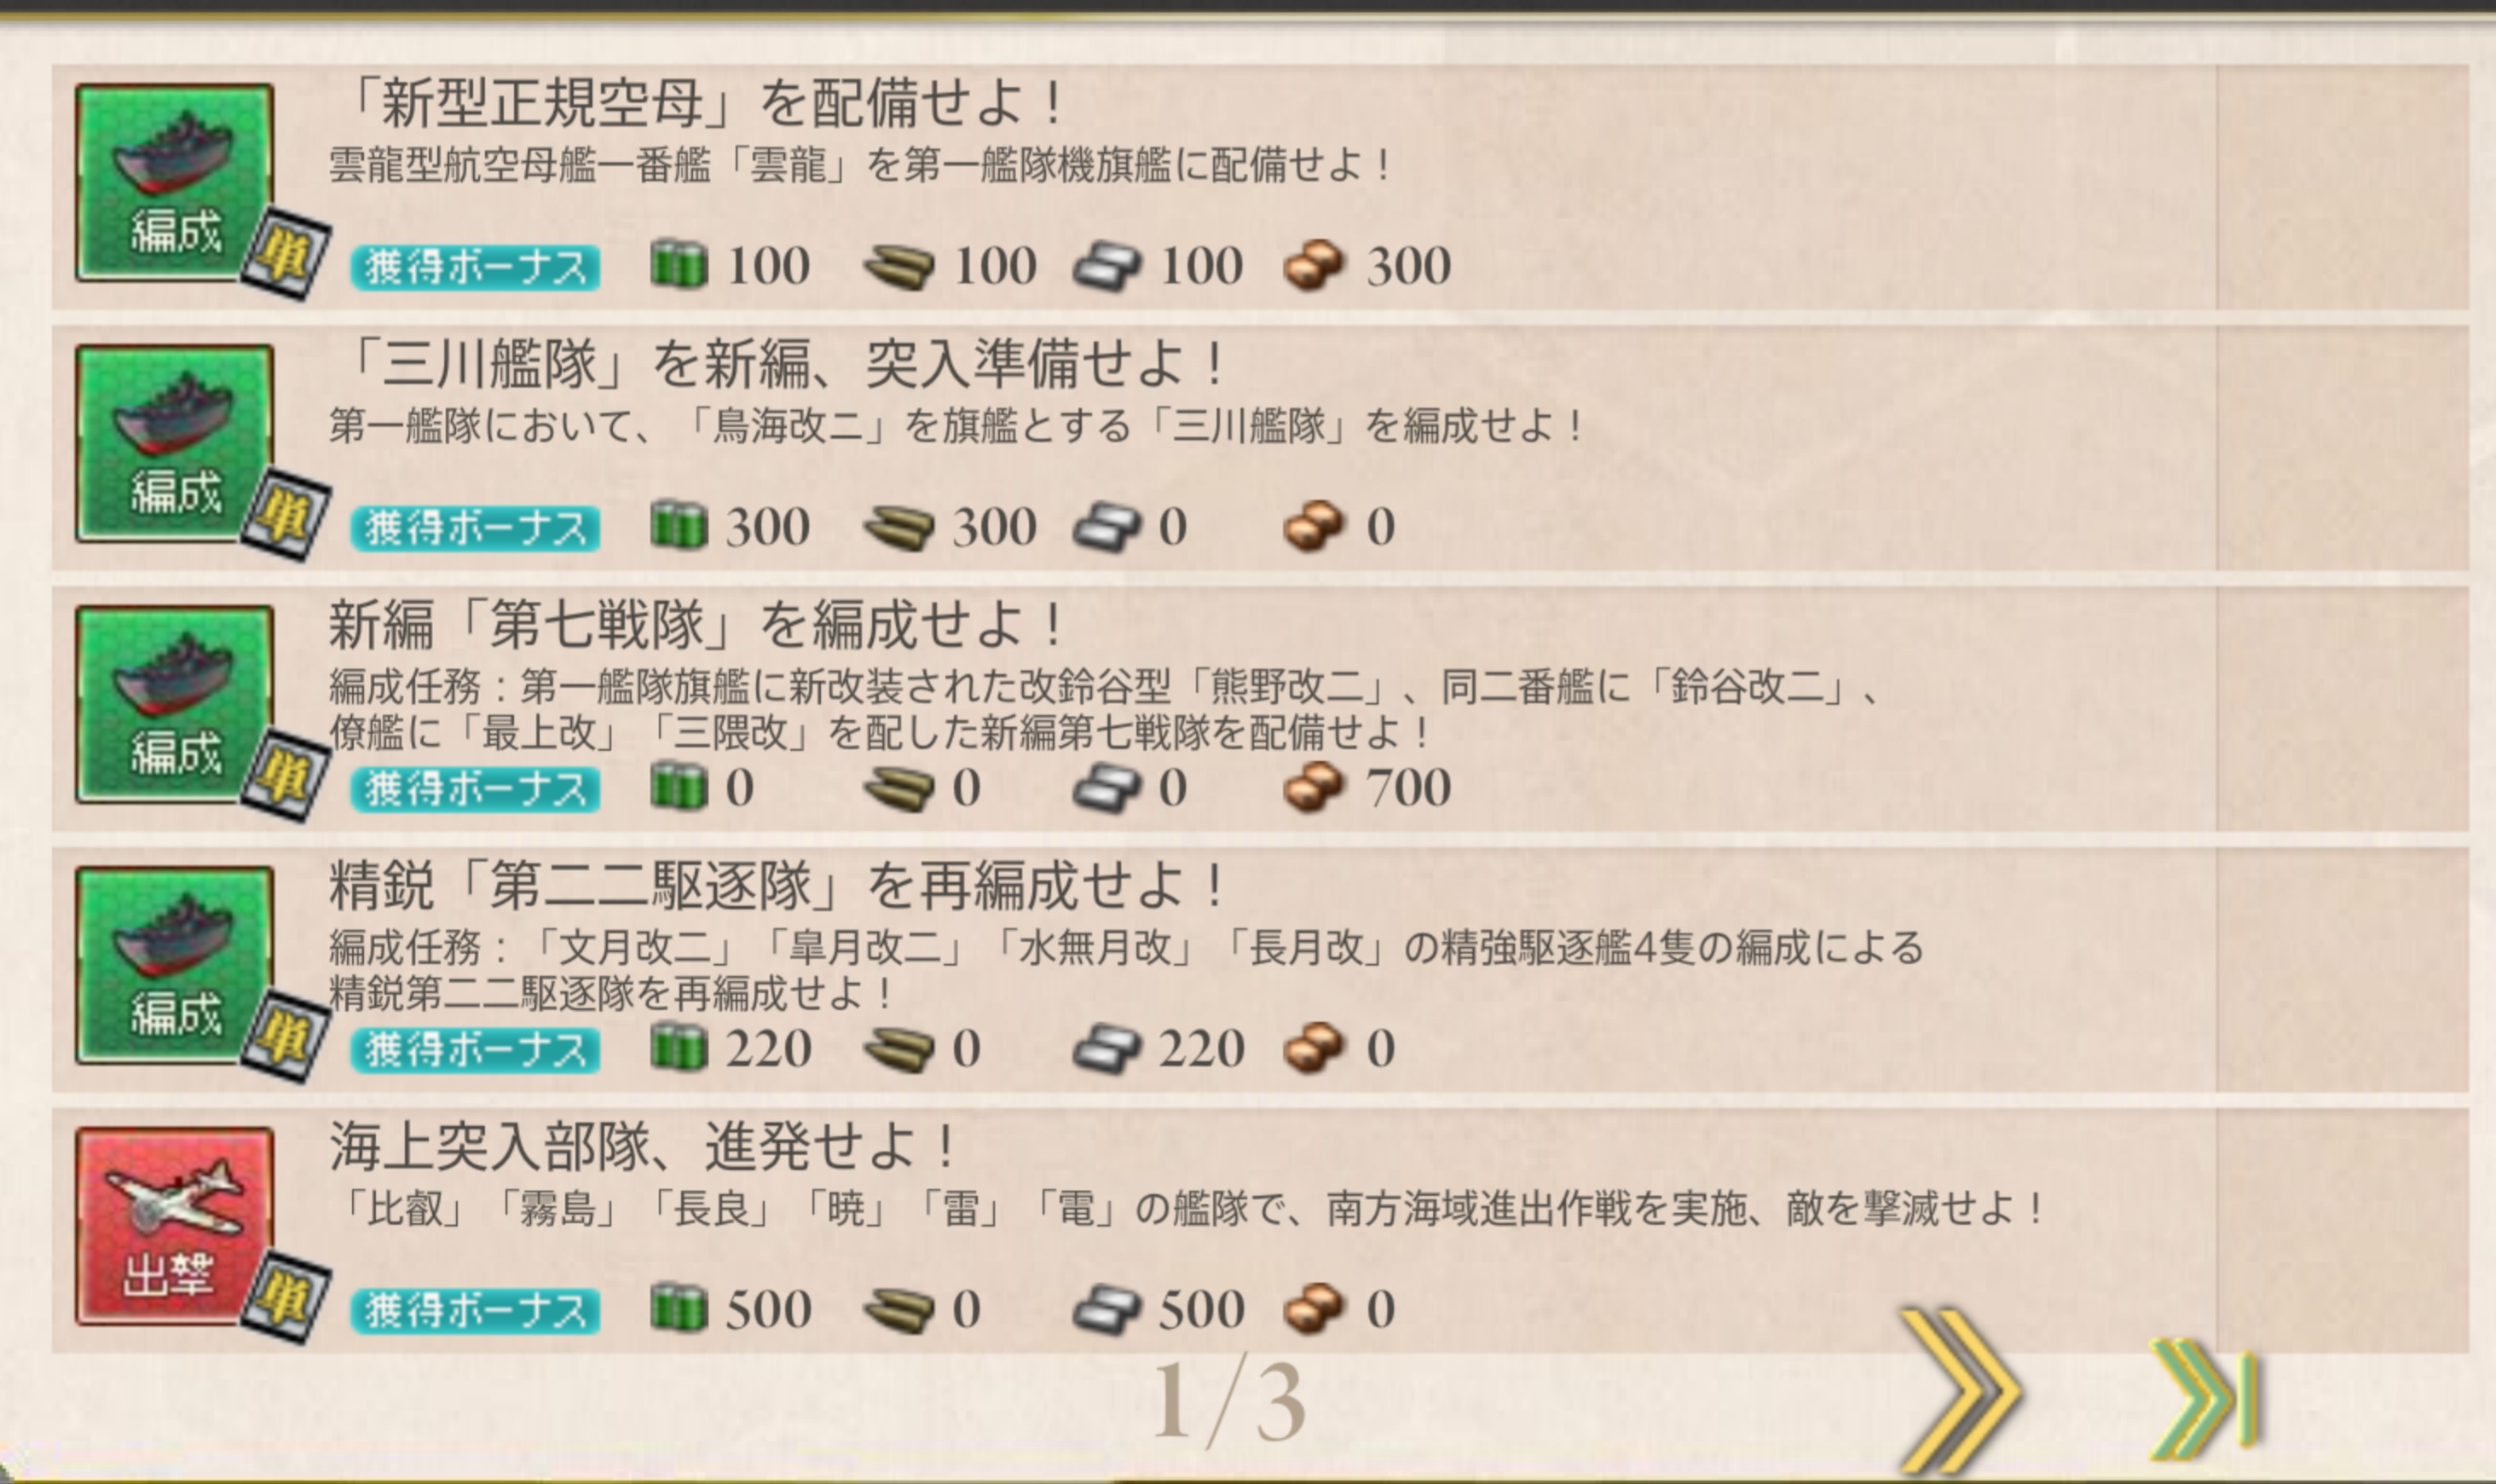The image size is (2496, 1484).
Task: Open the 精鋭「第二二駆逐隊」を再編成せよ！ quest
Action: pos(776,885)
